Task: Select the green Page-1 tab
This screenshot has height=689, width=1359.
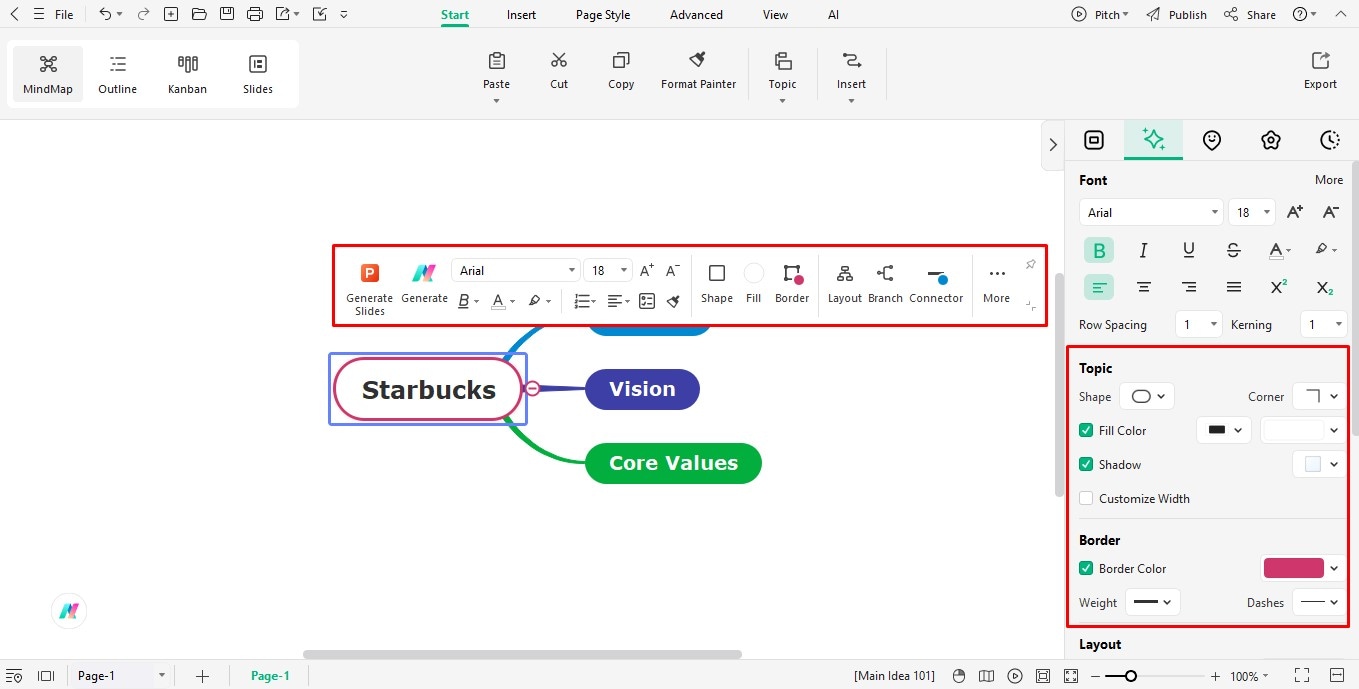Action: click(270, 676)
